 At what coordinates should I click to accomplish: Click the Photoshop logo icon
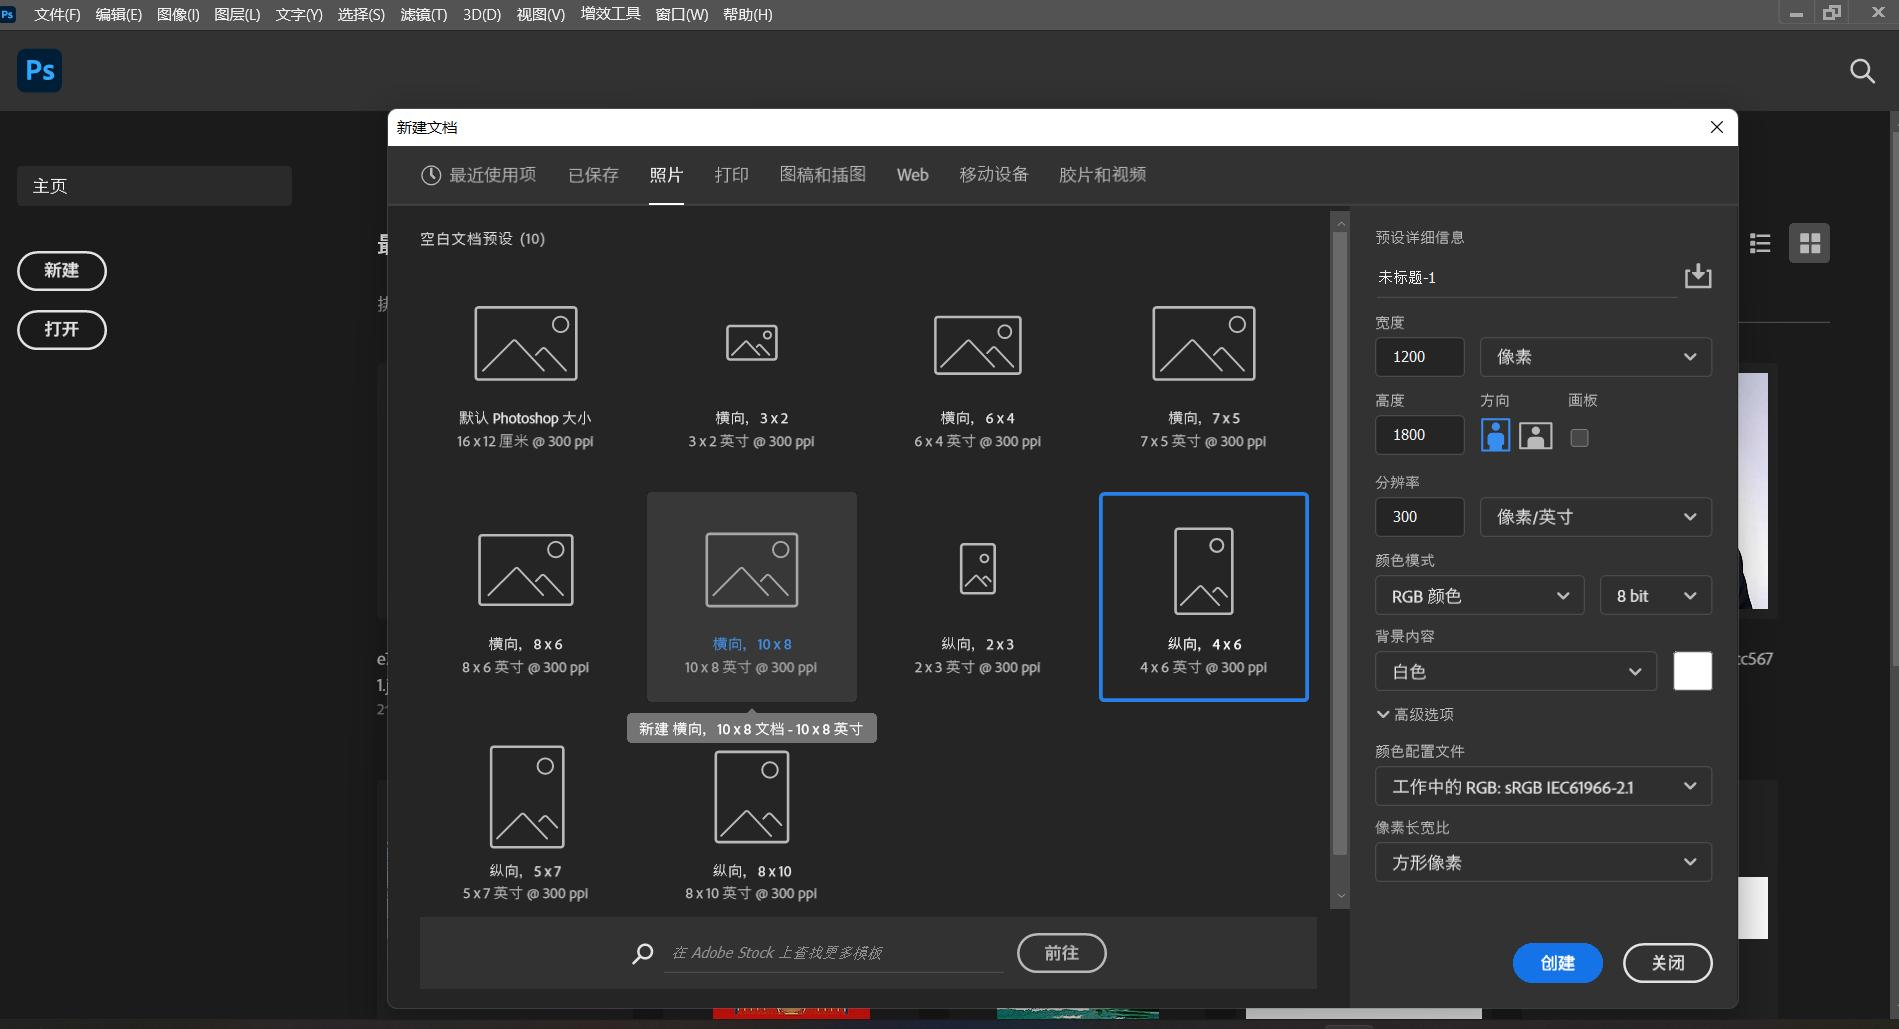click(x=39, y=70)
